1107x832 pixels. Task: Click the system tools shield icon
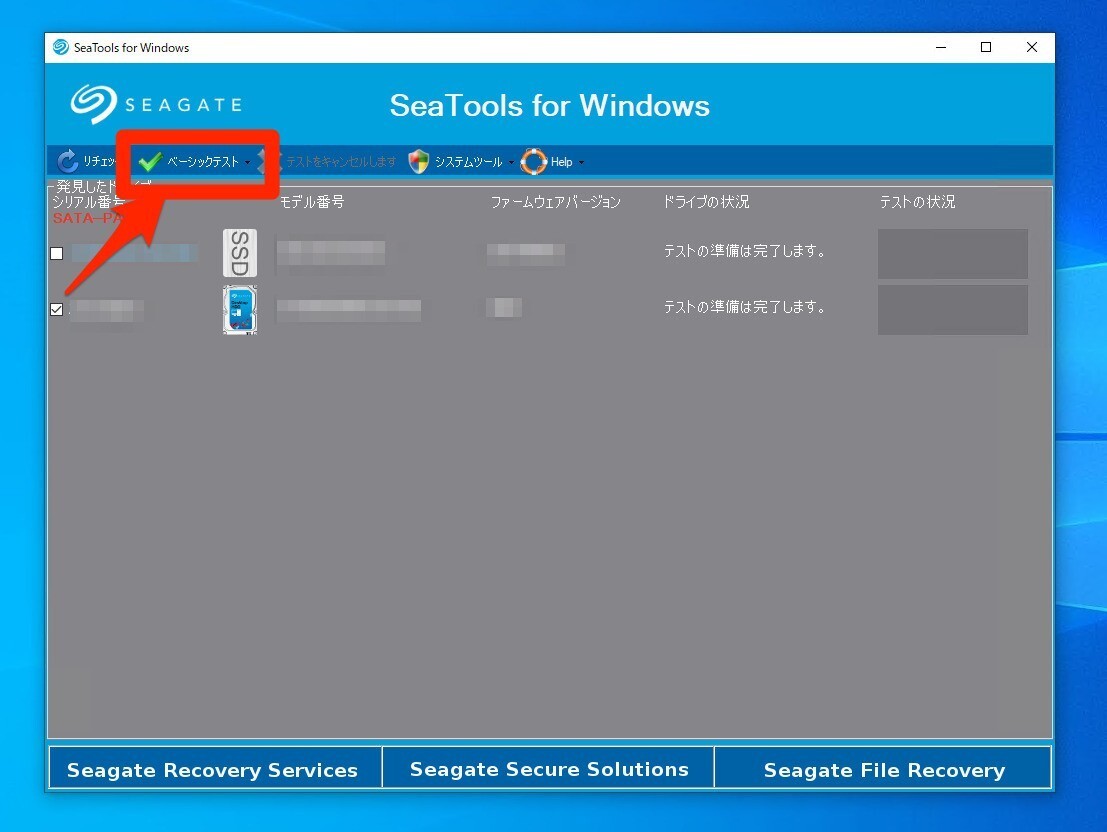point(419,162)
